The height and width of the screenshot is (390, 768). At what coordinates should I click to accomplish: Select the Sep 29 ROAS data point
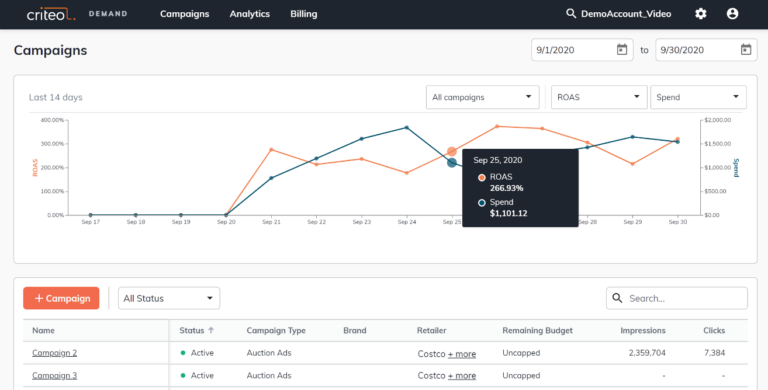click(632, 164)
